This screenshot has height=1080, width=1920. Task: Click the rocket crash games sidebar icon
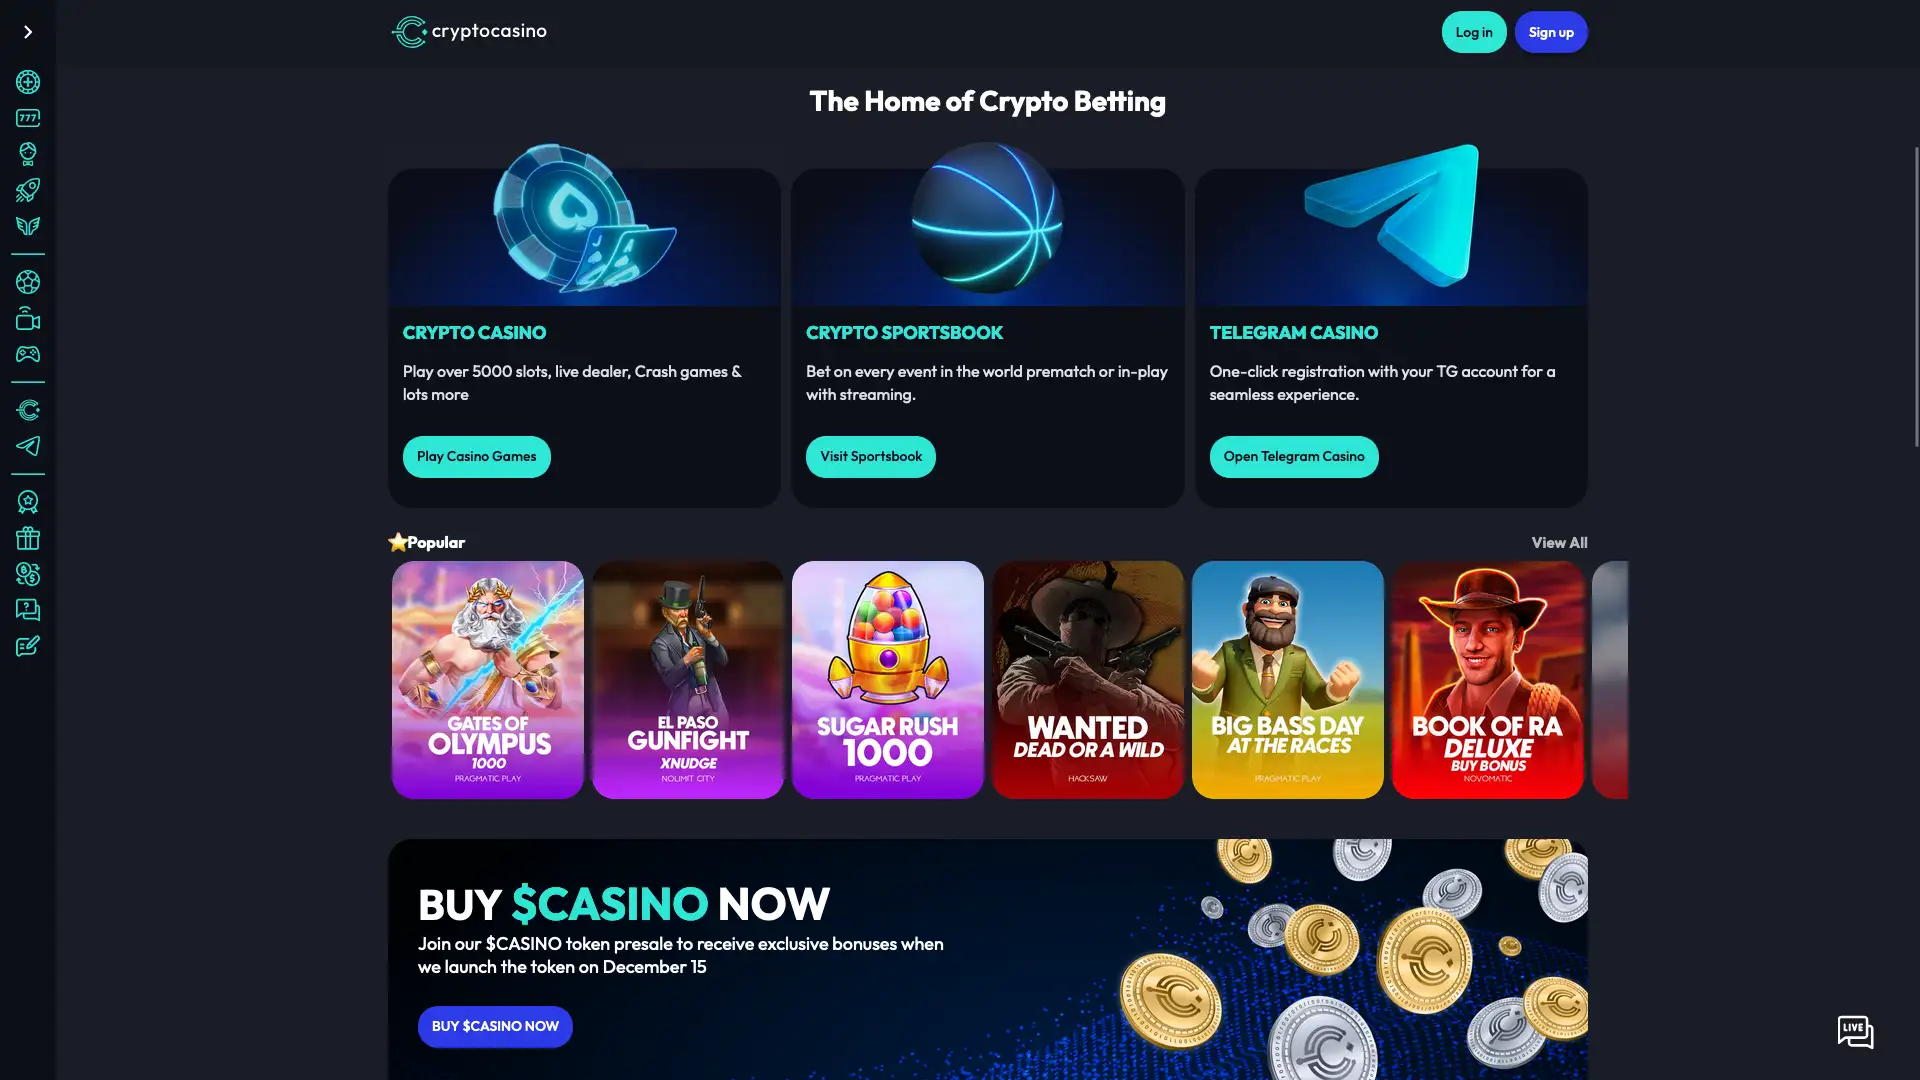click(x=28, y=190)
